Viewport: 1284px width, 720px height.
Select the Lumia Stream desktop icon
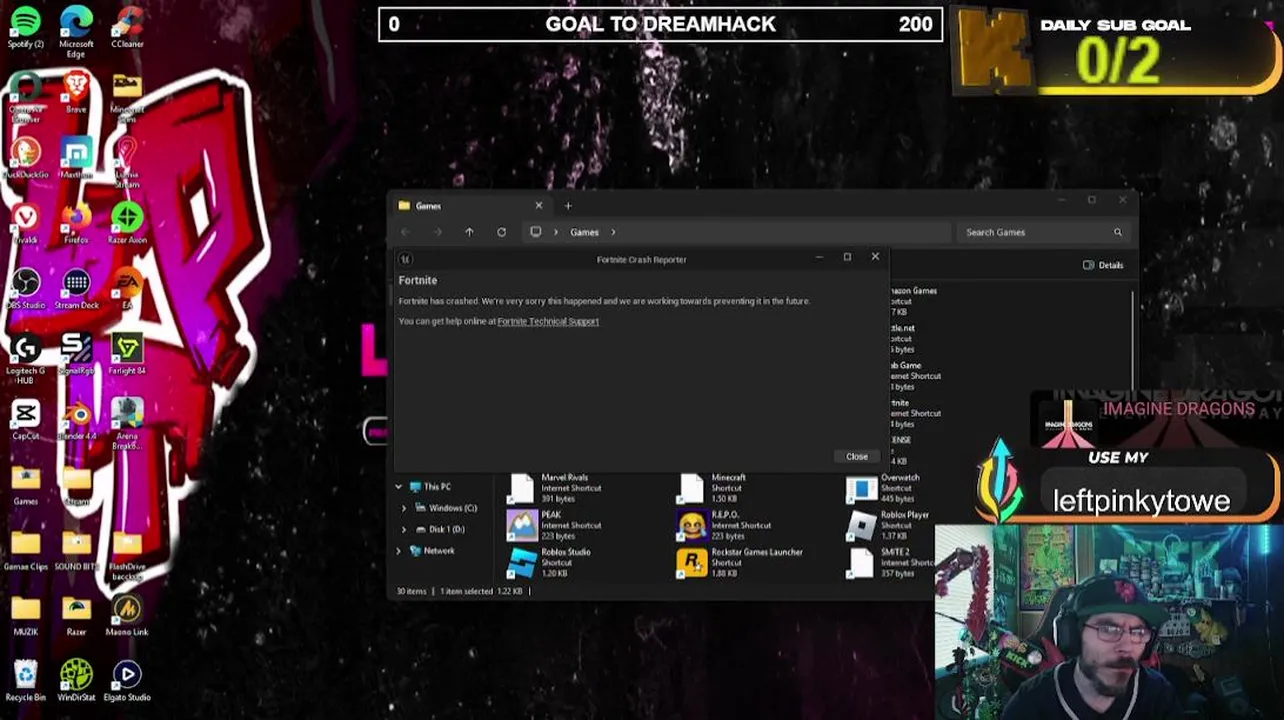pyautogui.click(x=127, y=163)
